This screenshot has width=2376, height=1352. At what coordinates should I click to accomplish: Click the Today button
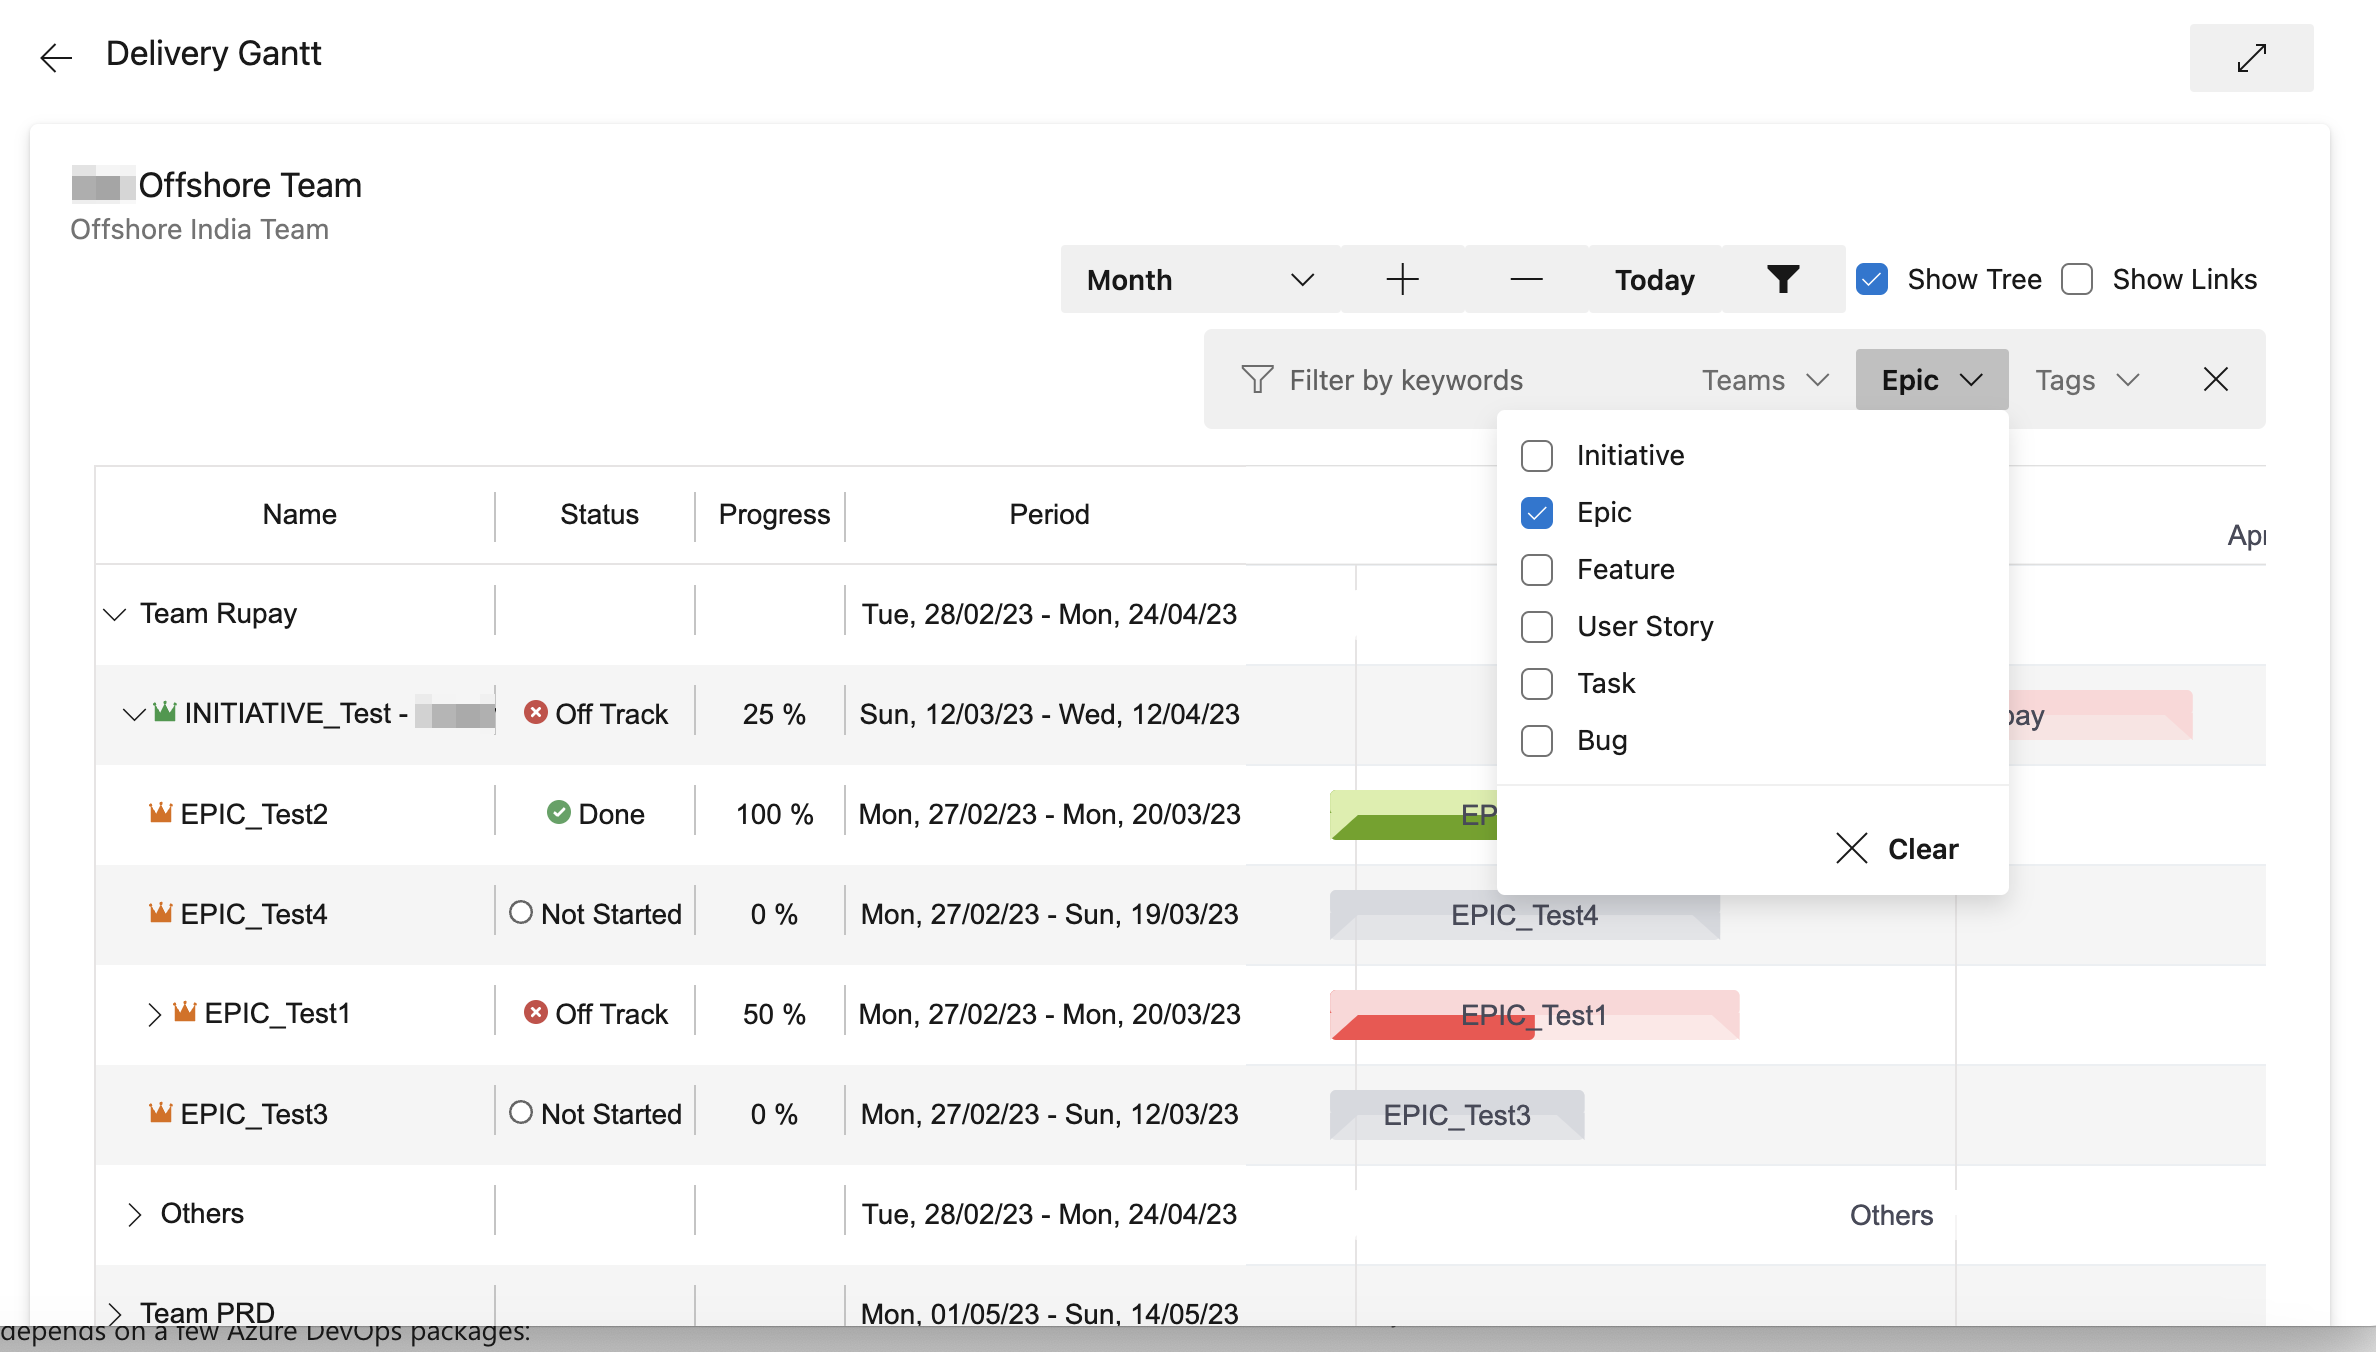pos(1651,278)
